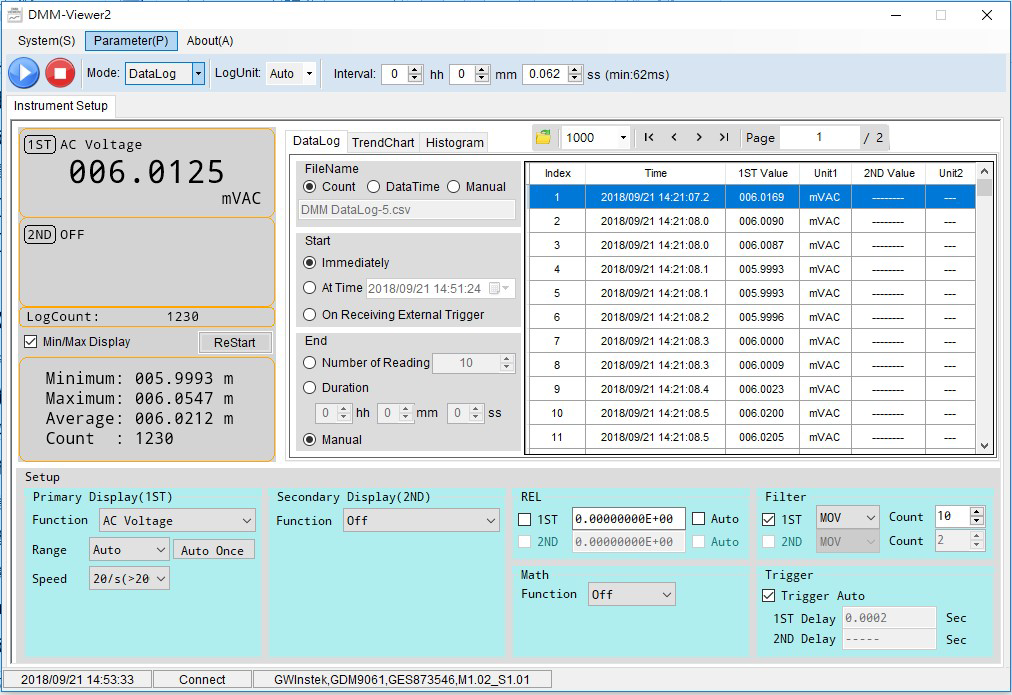Expand the Mode DataLog dropdown

tap(198, 74)
